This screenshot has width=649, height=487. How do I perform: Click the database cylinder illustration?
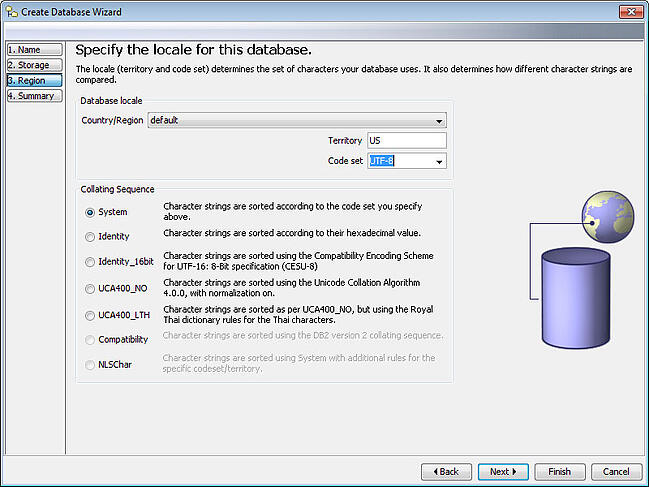point(576,298)
